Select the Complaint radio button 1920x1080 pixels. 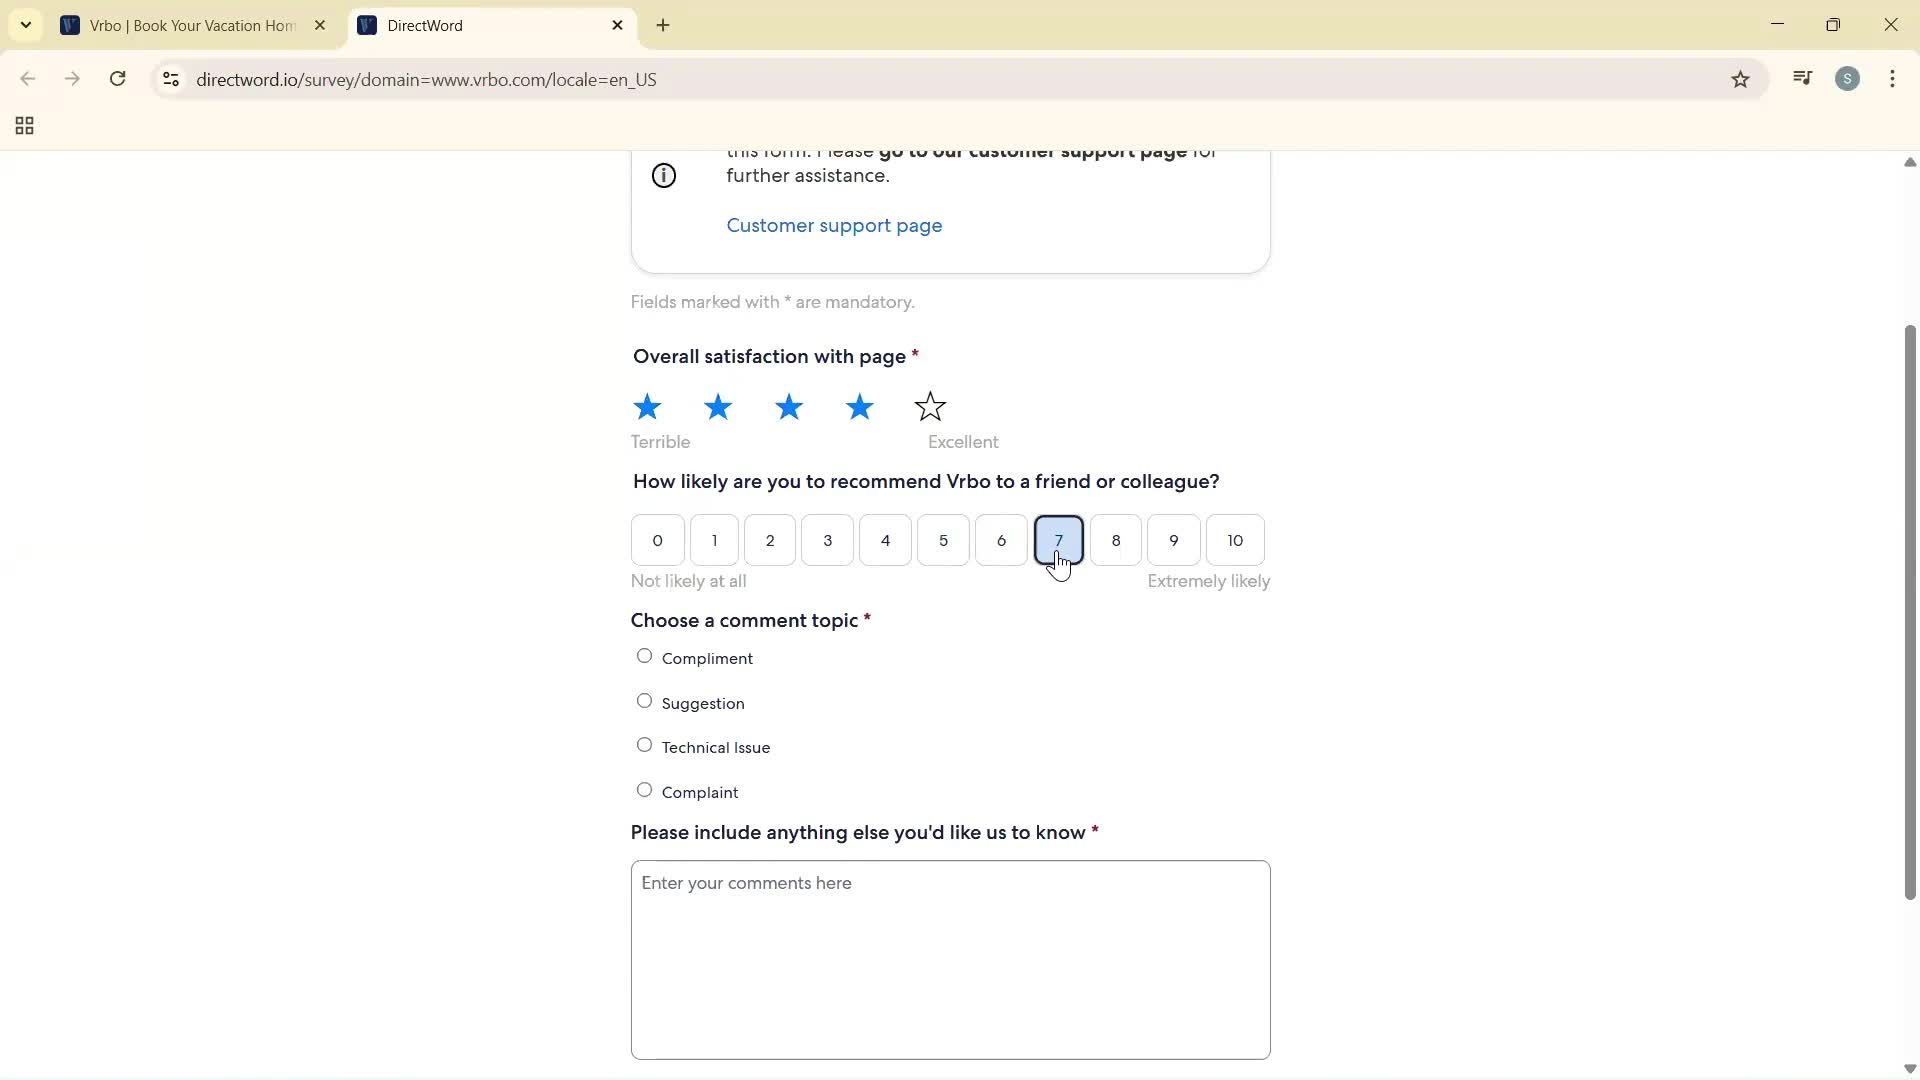click(x=644, y=789)
